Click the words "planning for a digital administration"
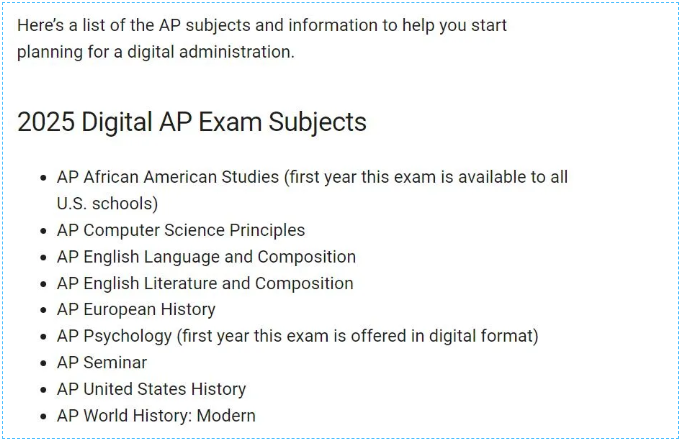This screenshot has width=681, height=441. click(154, 52)
